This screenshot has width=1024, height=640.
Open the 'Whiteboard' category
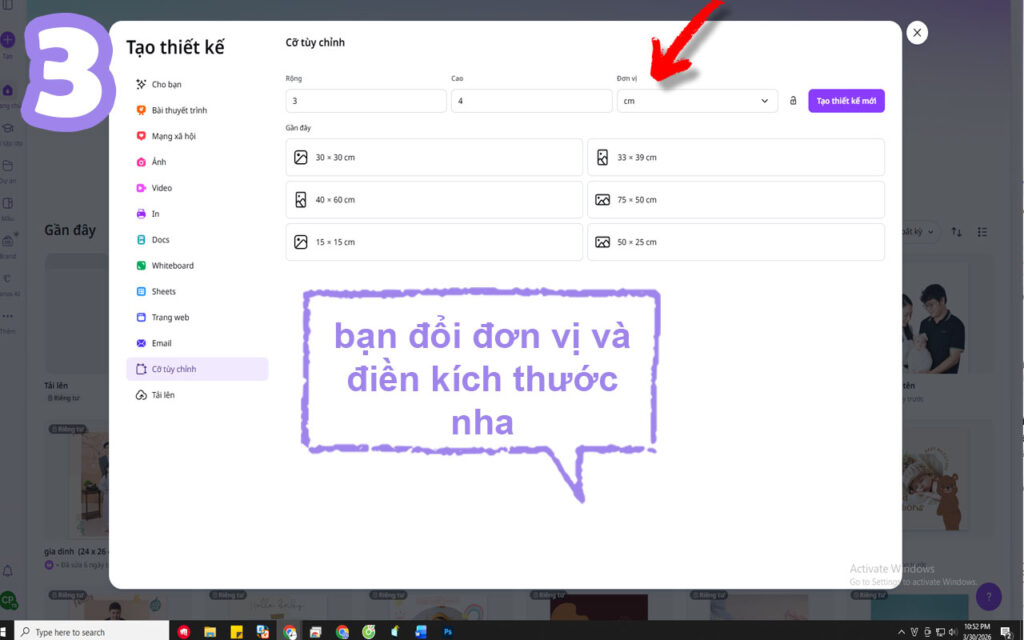click(x=197, y=266)
